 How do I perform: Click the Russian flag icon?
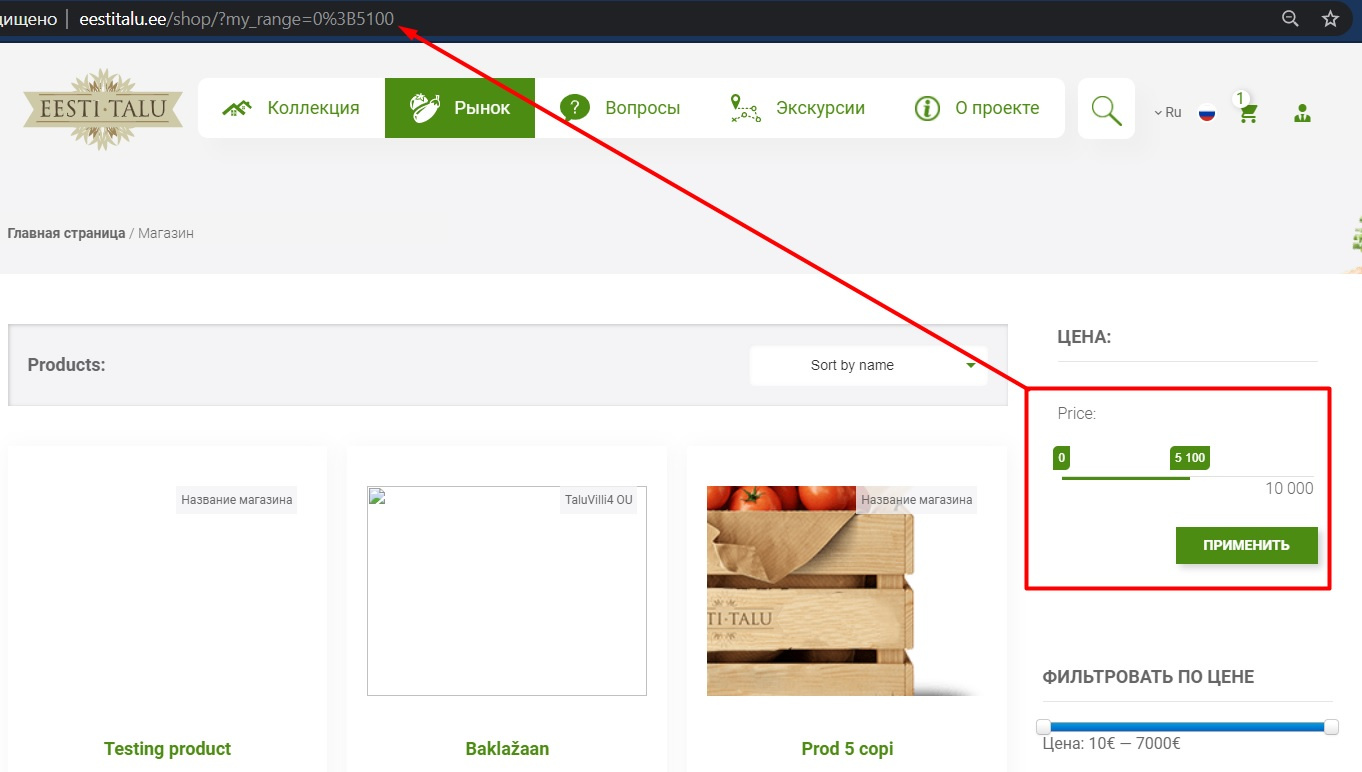[1207, 112]
